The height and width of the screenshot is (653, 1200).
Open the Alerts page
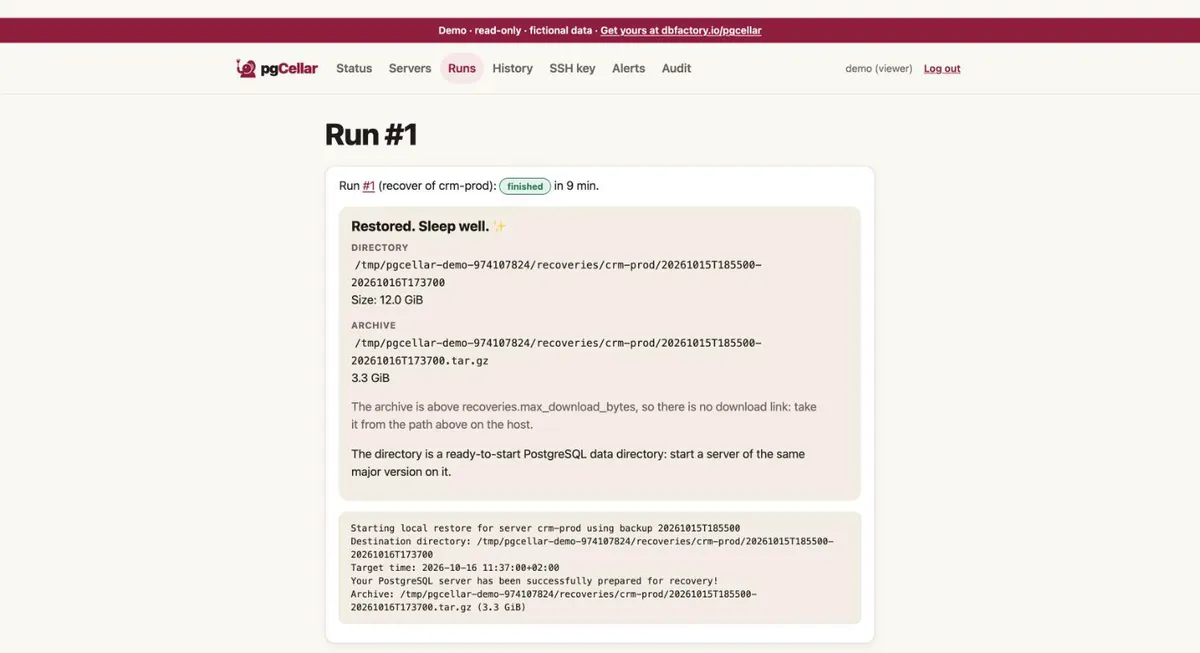pos(629,68)
